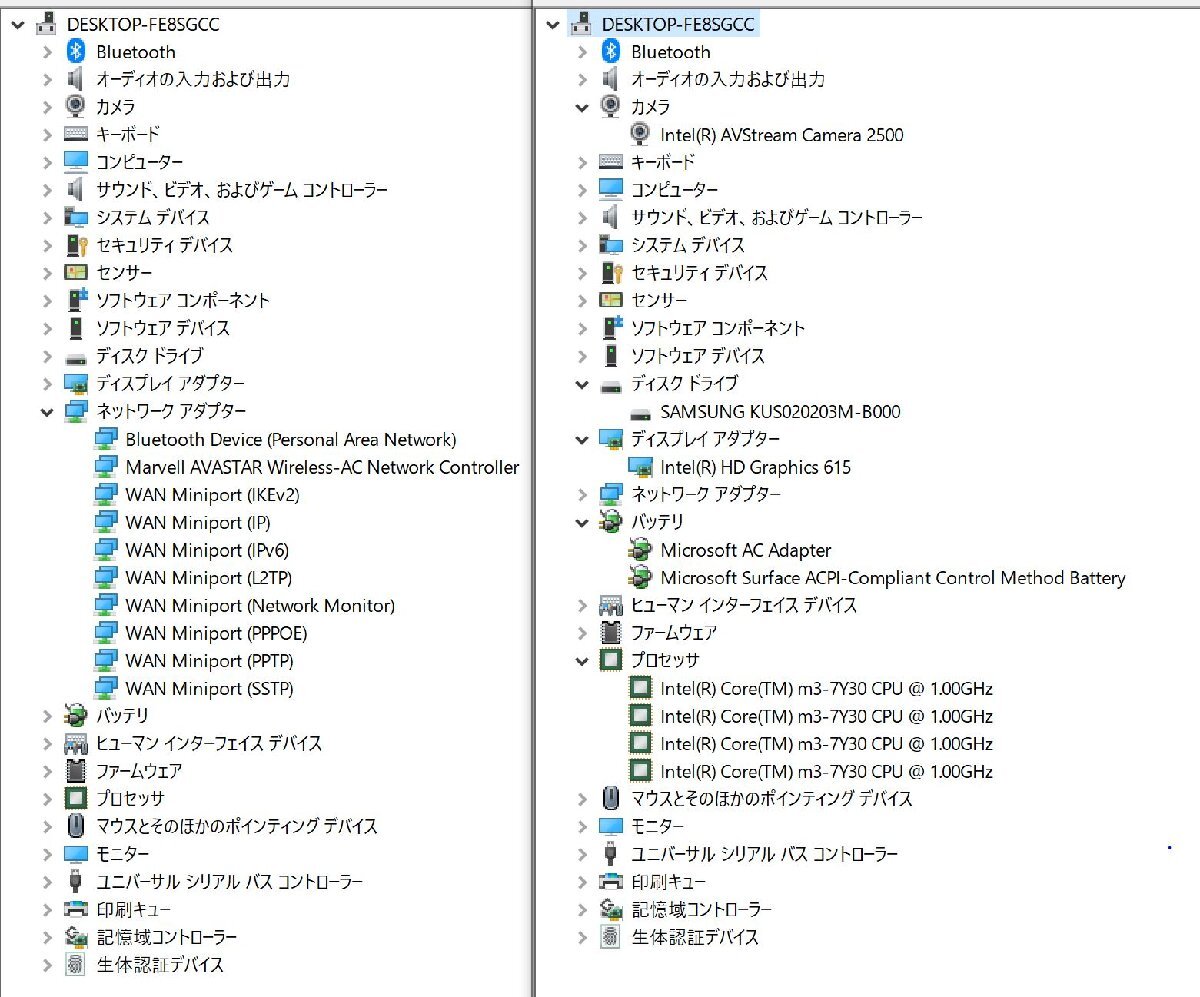Viewport: 1200px width, 997px height.
Task: Select 記憶域コントローラー in right tree
Action: point(701,909)
